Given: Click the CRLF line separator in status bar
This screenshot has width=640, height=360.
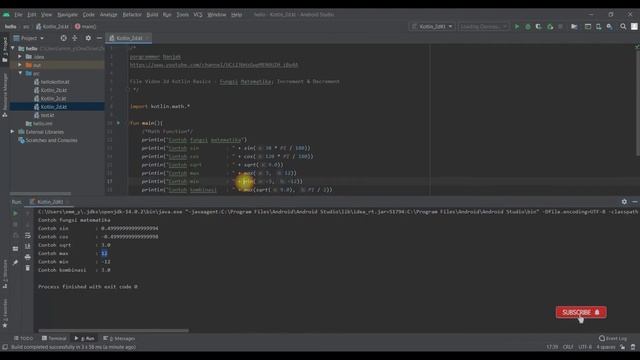Looking at the screenshot, I should pos(568,347).
